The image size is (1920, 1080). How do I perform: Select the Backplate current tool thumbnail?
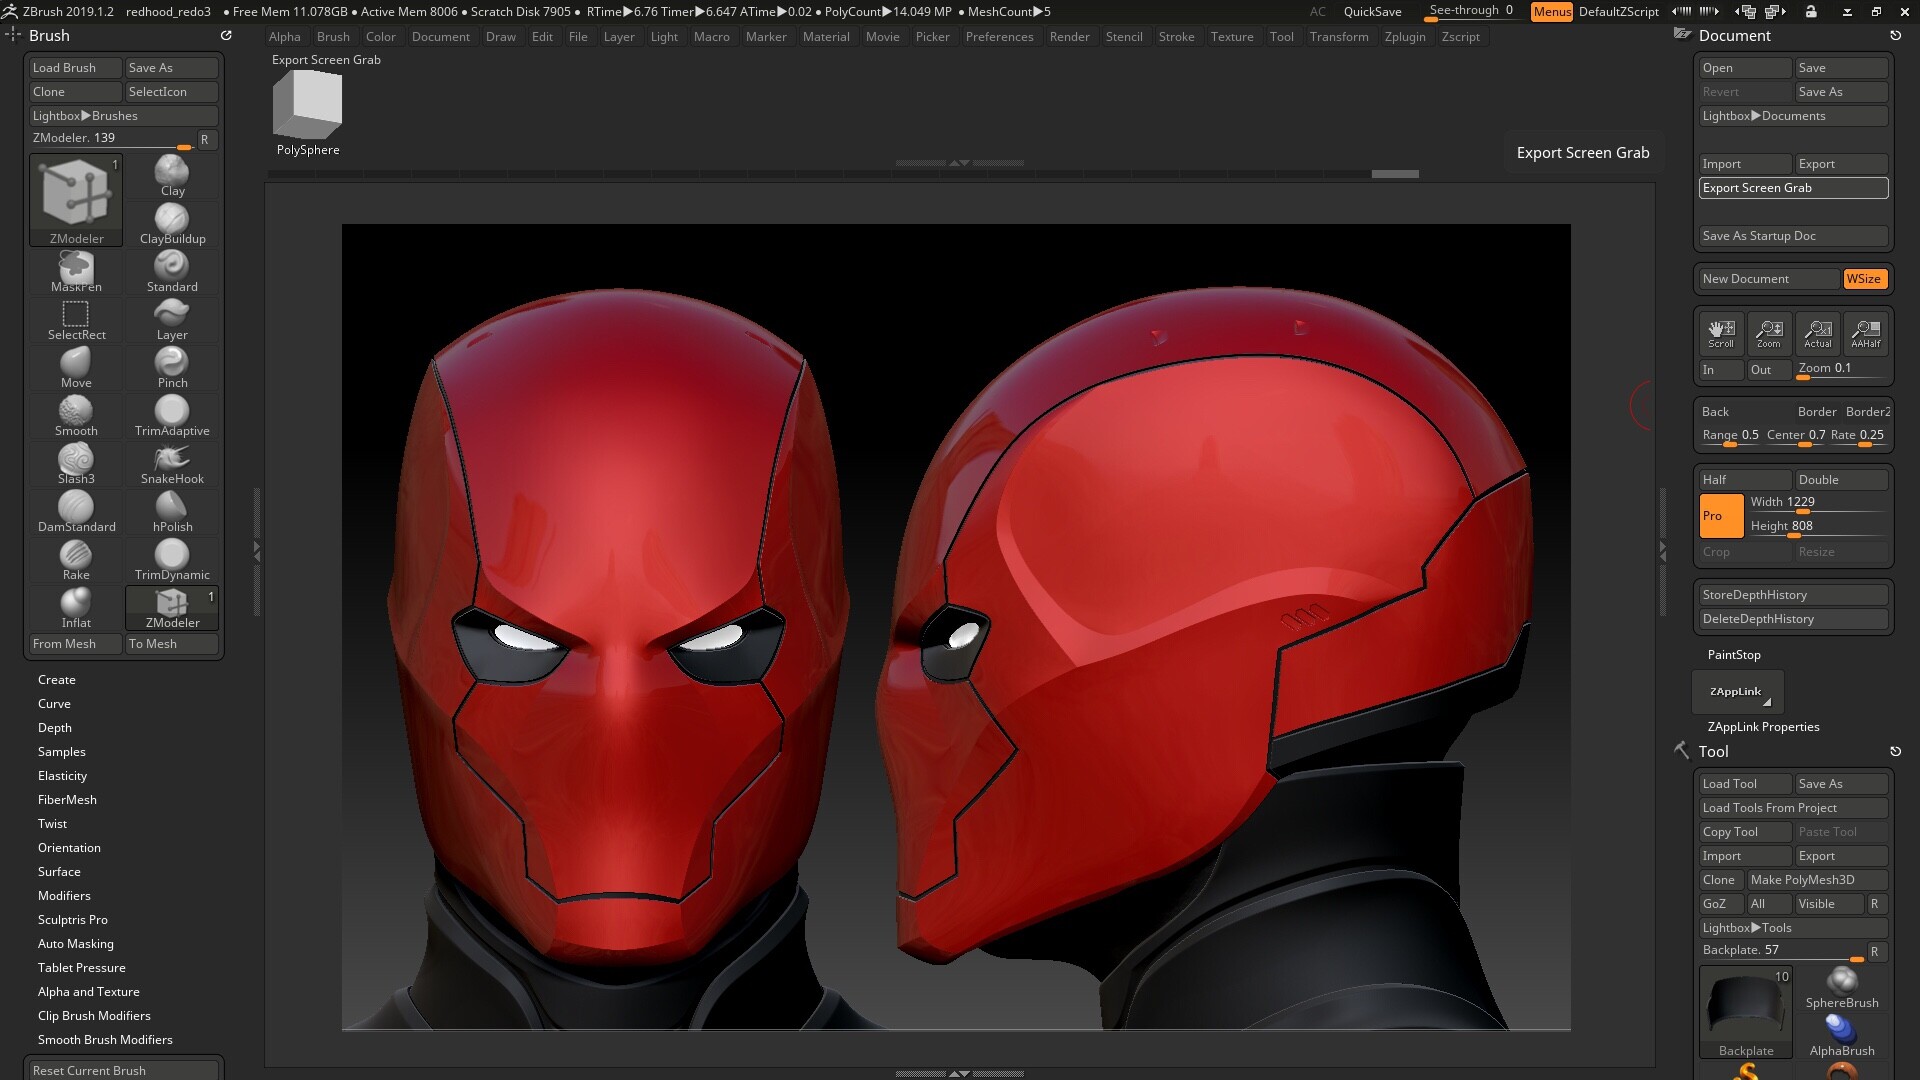(x=1746, y=1012)
